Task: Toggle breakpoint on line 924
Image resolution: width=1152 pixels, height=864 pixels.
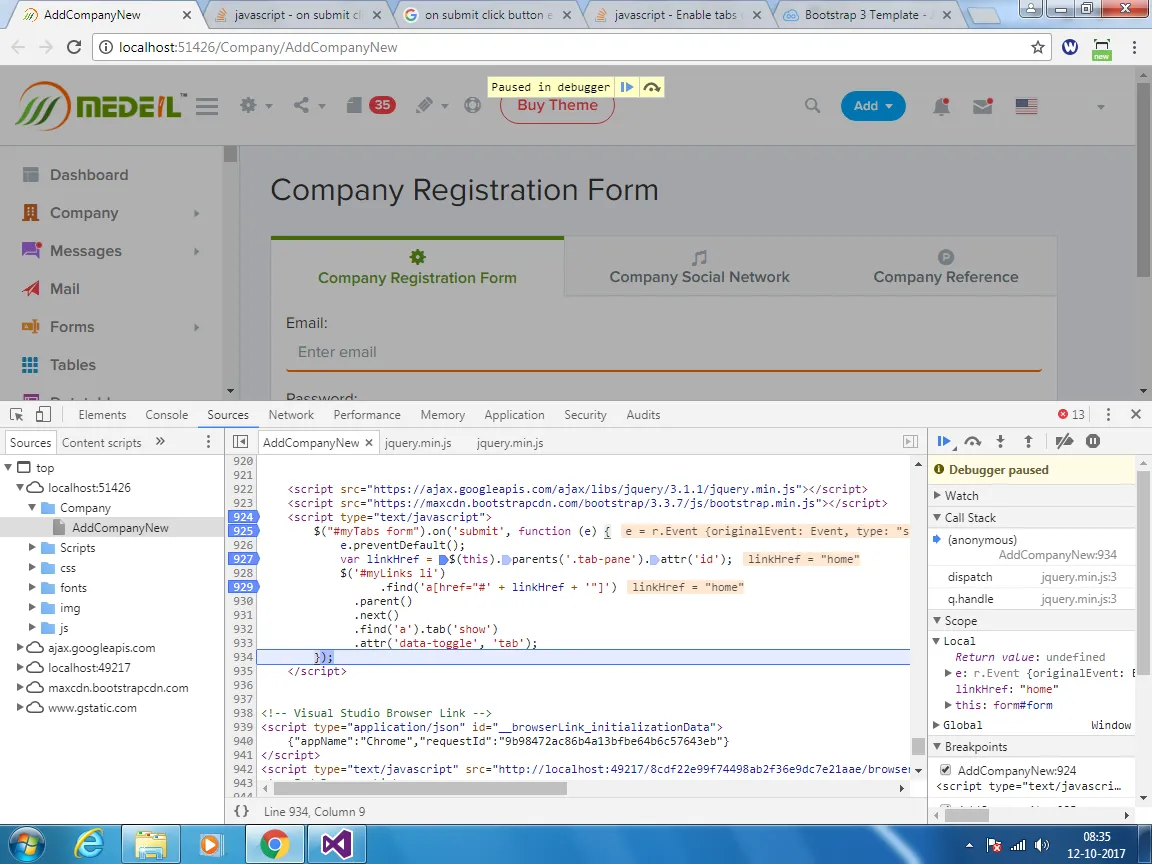Action: [x=242, y=516]
